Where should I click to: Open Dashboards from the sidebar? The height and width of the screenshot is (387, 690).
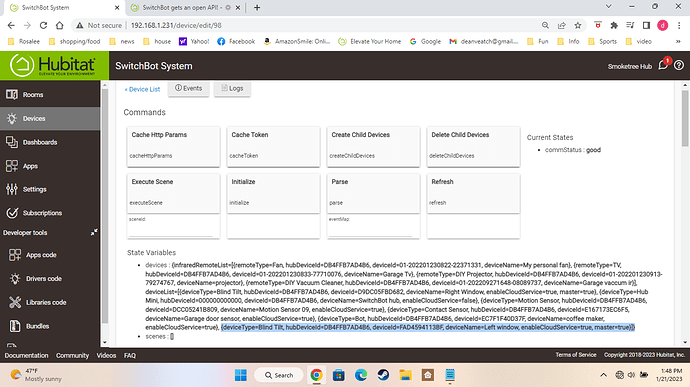point(50,142)
